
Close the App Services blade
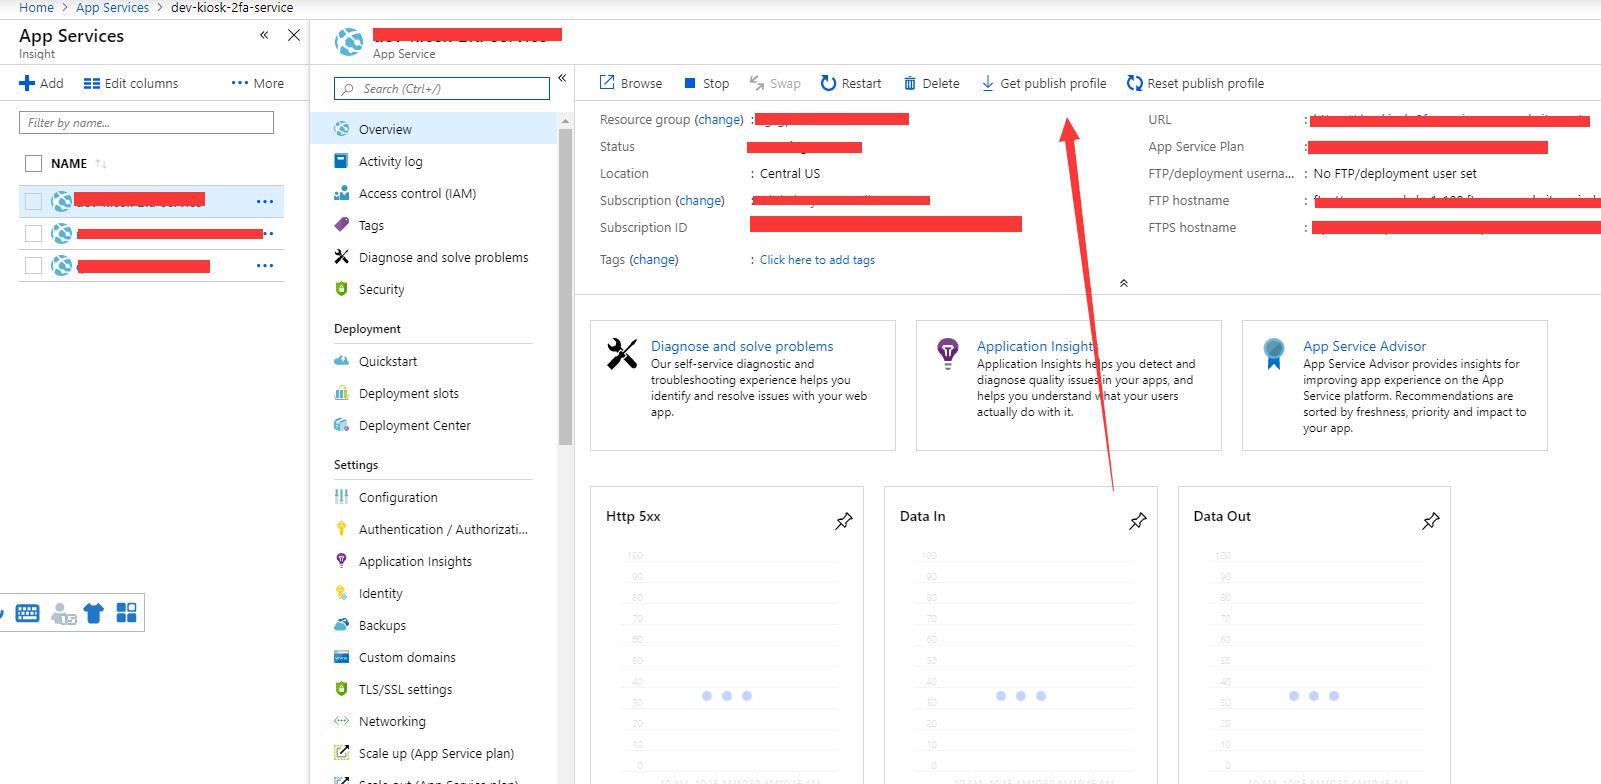coord(294,35)
